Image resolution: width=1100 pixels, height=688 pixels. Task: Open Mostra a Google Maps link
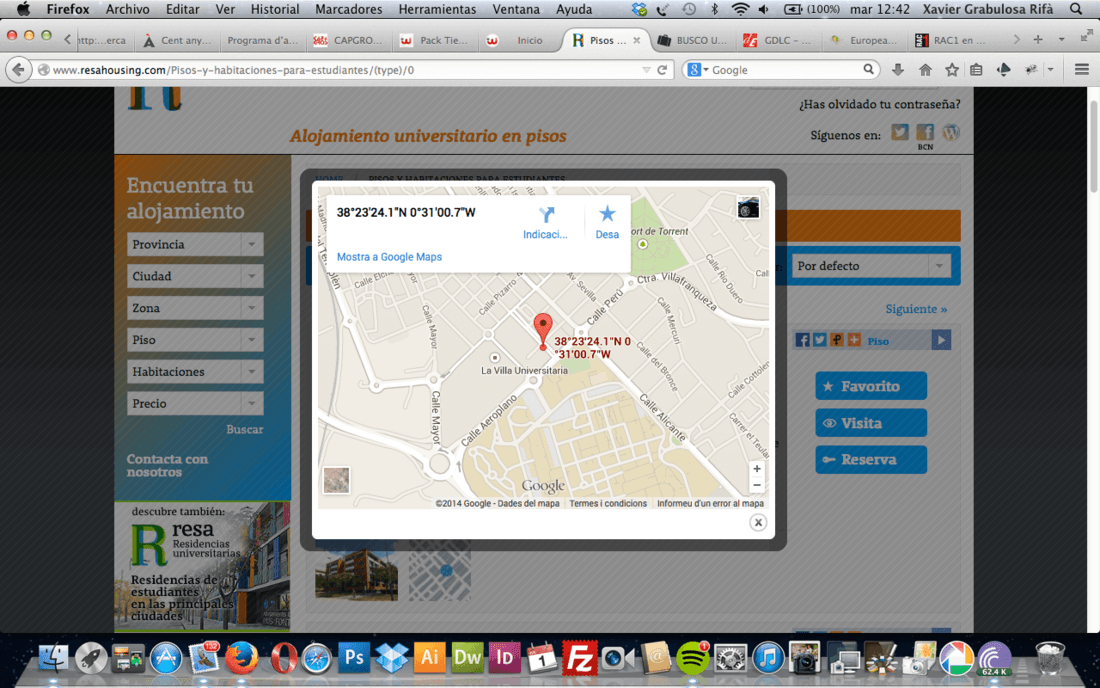[x=389, y=257]
